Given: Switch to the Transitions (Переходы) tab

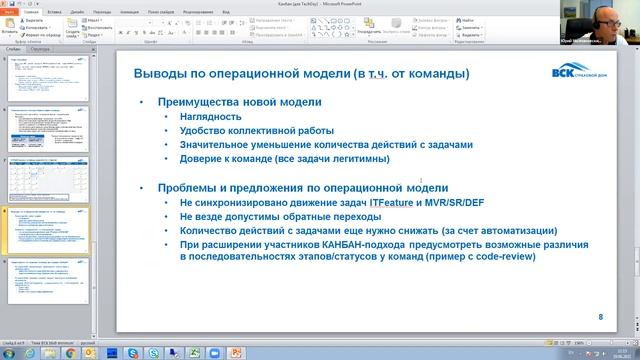Looking at the screenshot, I should (102, 12).
